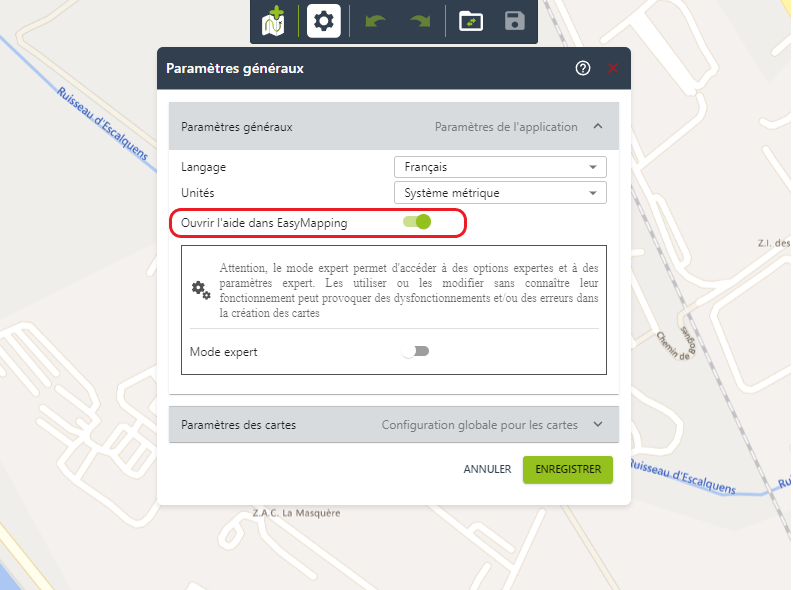
Task: Click the floppy disk save icon
Action: (x=515, y=21)
